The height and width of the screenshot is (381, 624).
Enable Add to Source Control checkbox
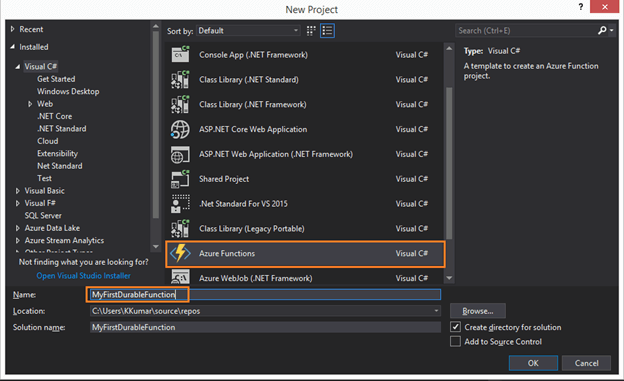455,341
